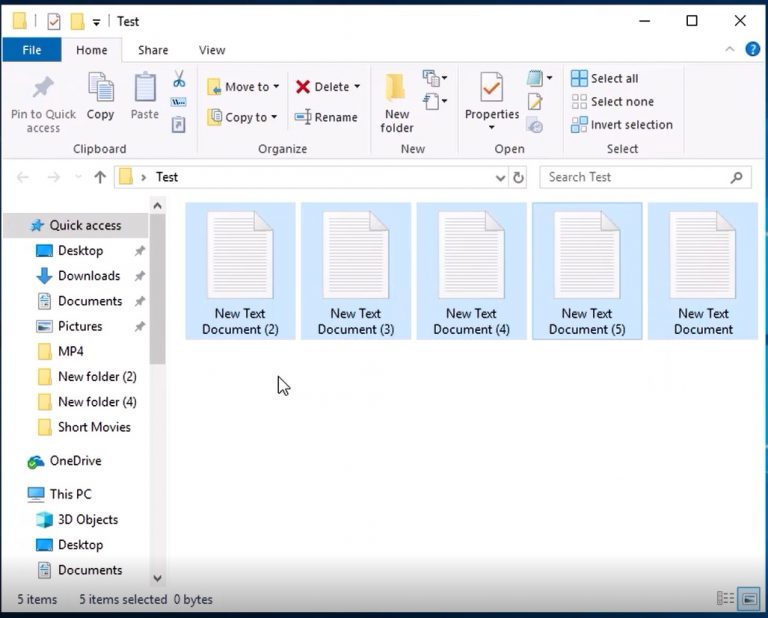768x618 pixels.
Task: Open the File menu tab
Action: (32, 50)
